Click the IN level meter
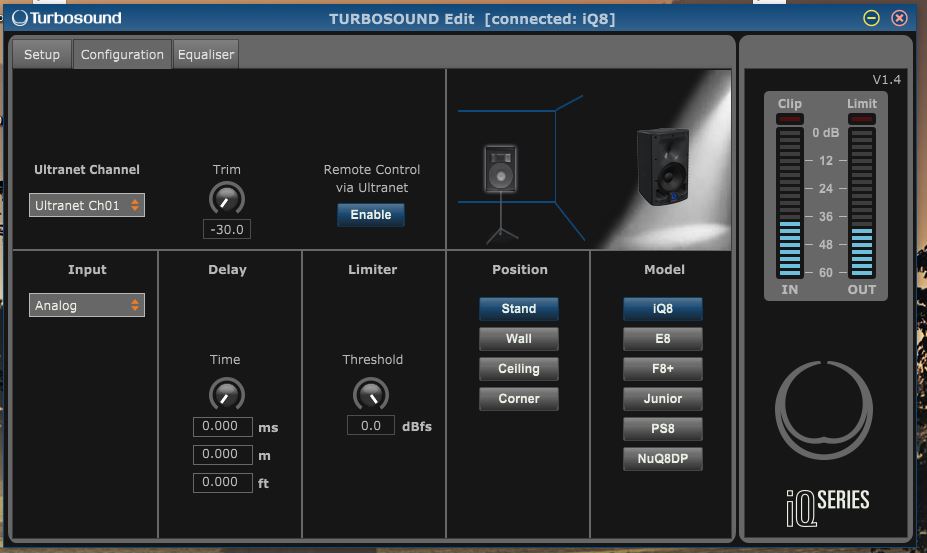The image size is (927, 553). pos(789,203)
